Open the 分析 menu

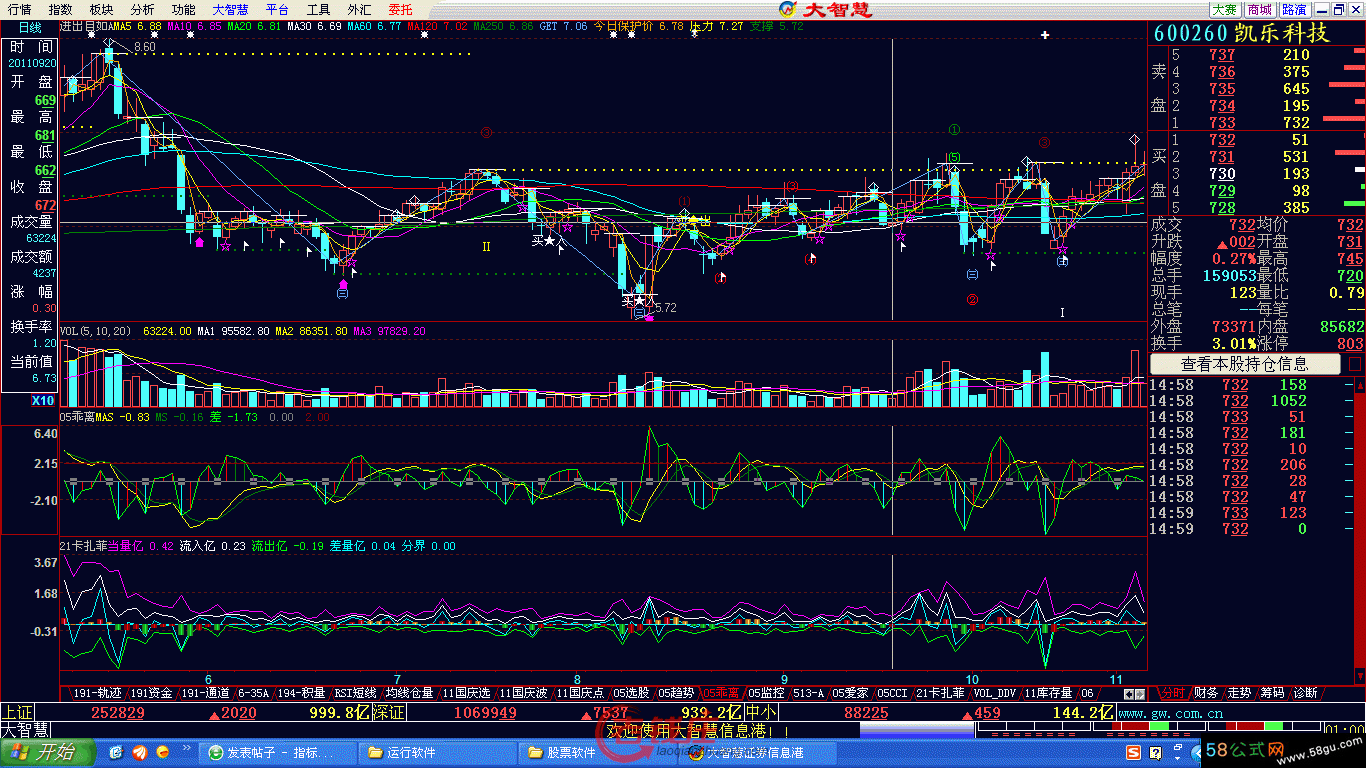[143, 9]
